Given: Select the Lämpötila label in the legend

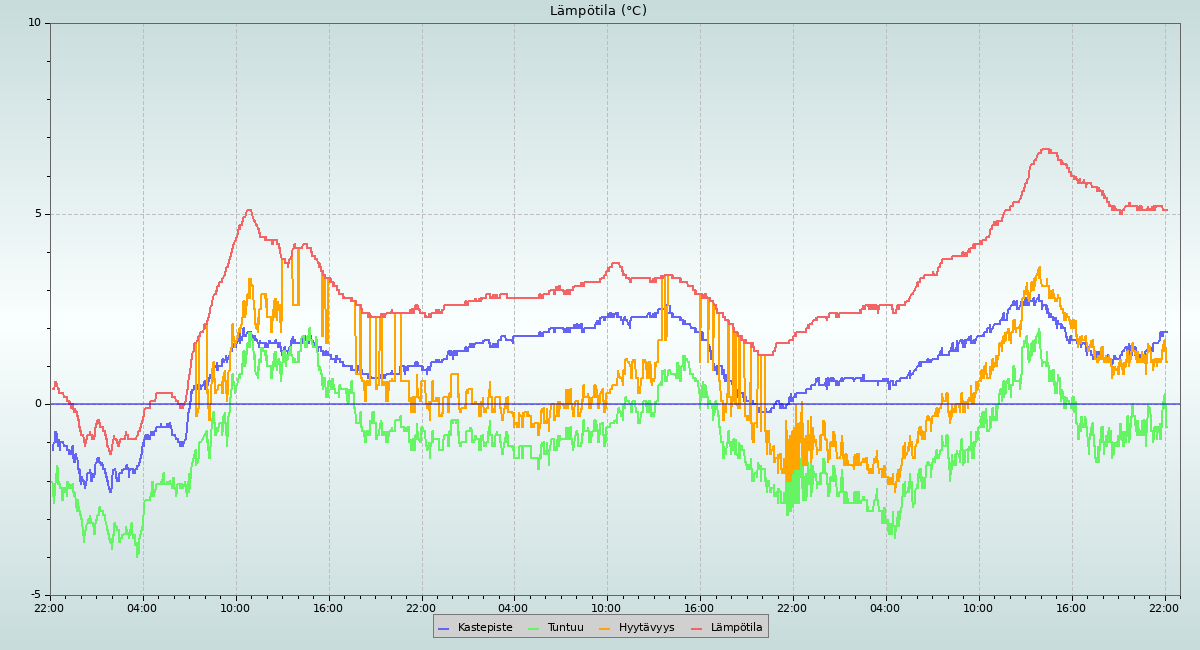Looking at the screenshot, I should 736,628.
